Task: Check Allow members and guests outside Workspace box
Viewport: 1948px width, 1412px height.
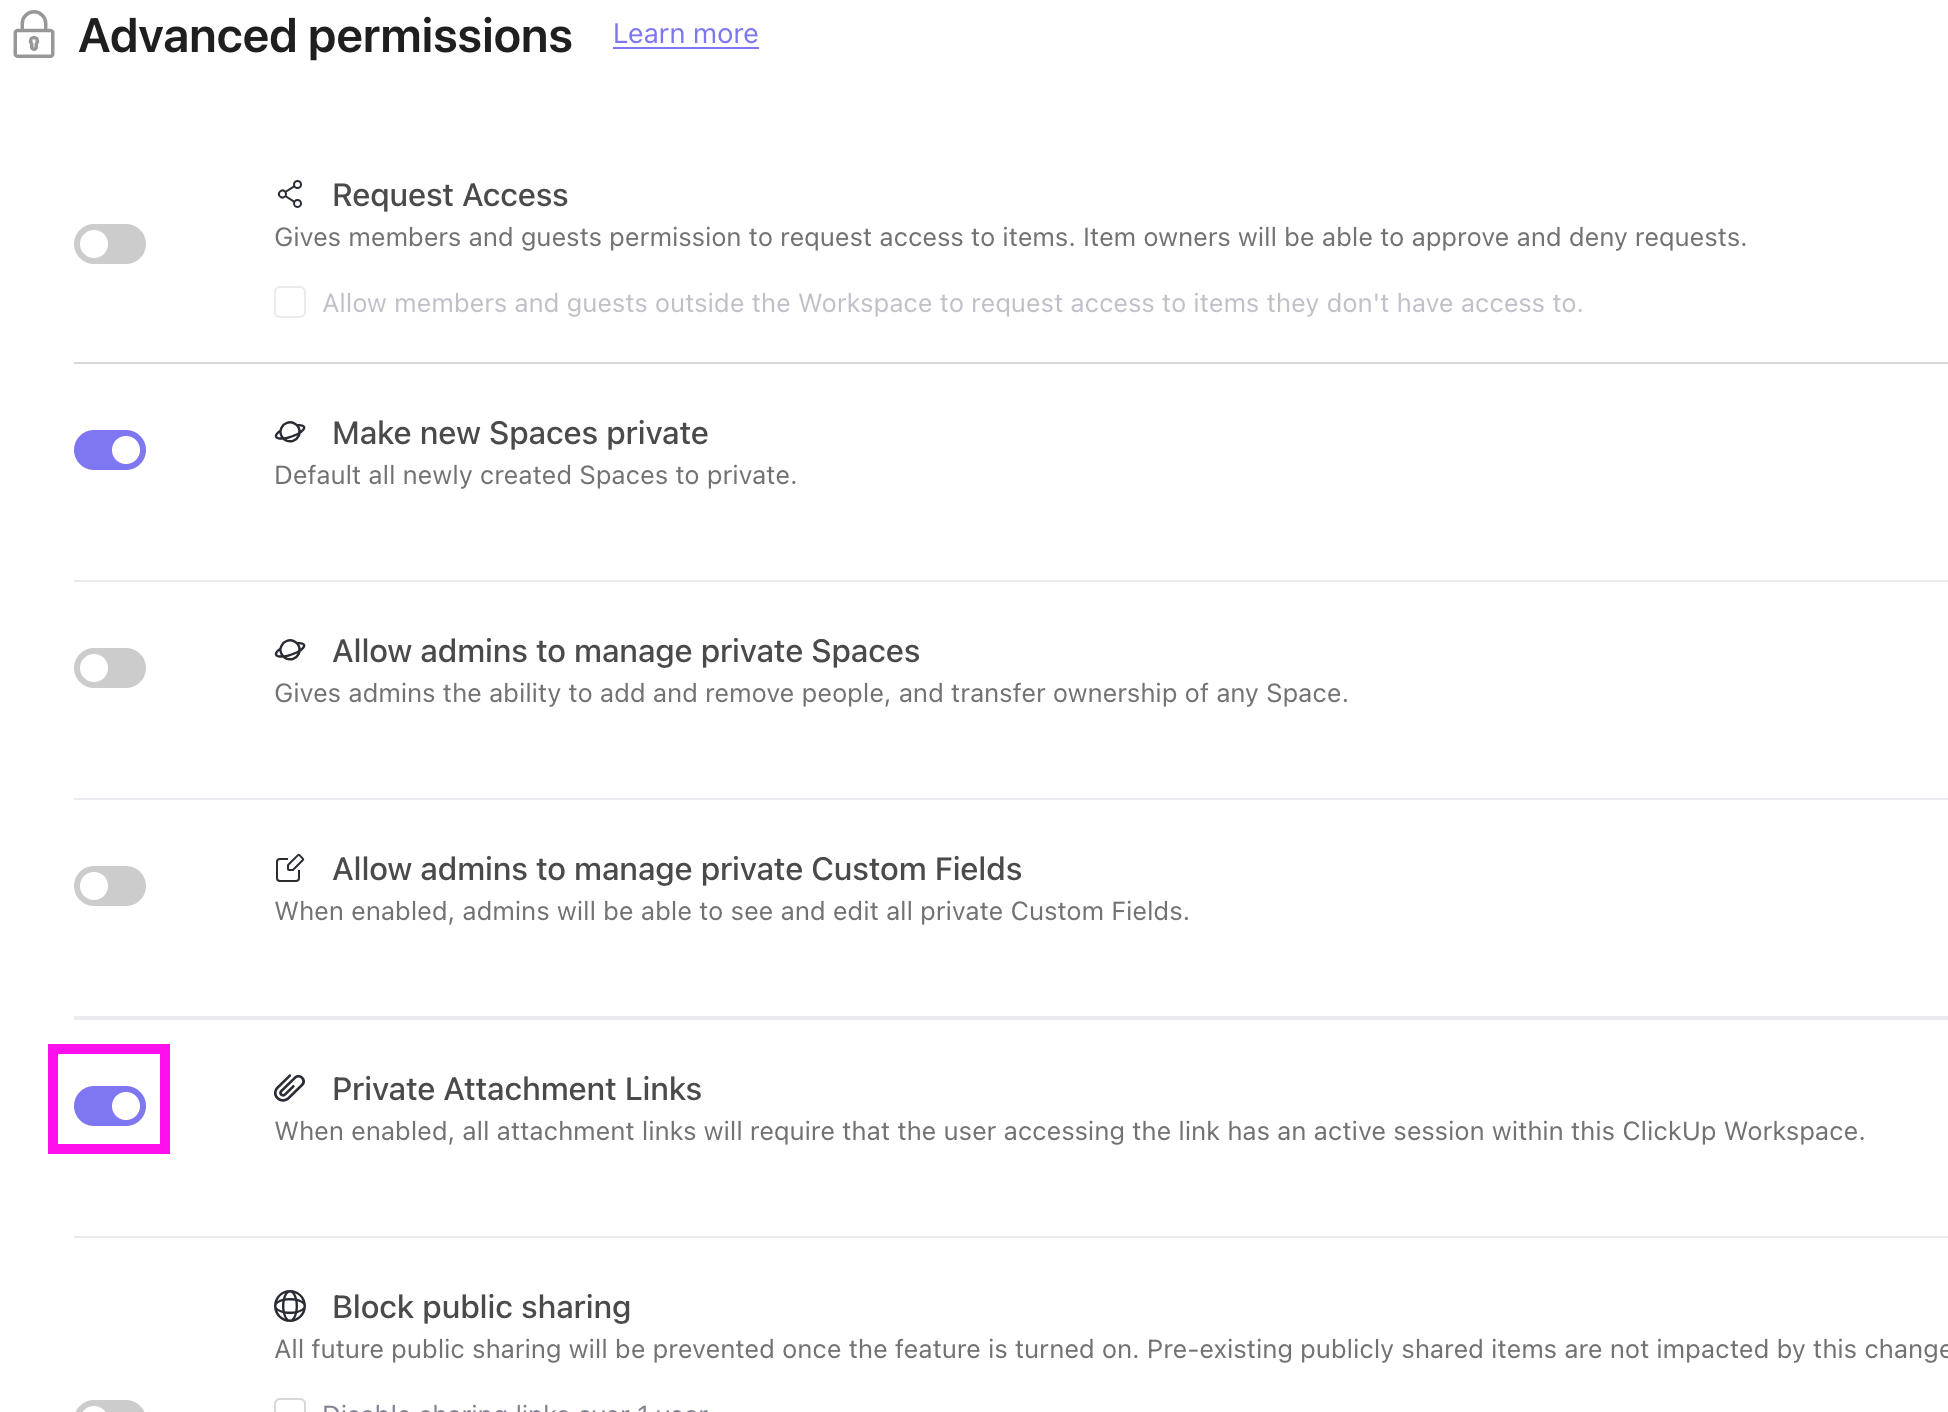Action: (x=290, y=302)
